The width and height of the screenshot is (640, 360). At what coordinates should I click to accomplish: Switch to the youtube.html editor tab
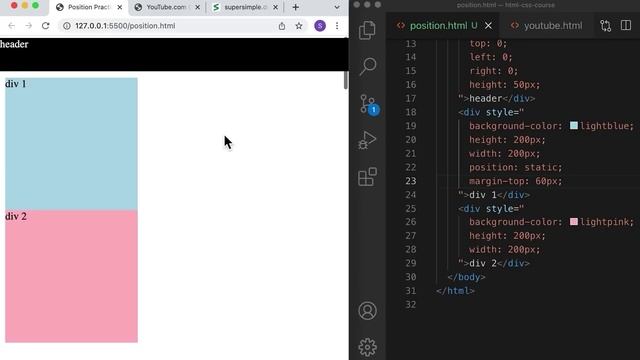547,26
